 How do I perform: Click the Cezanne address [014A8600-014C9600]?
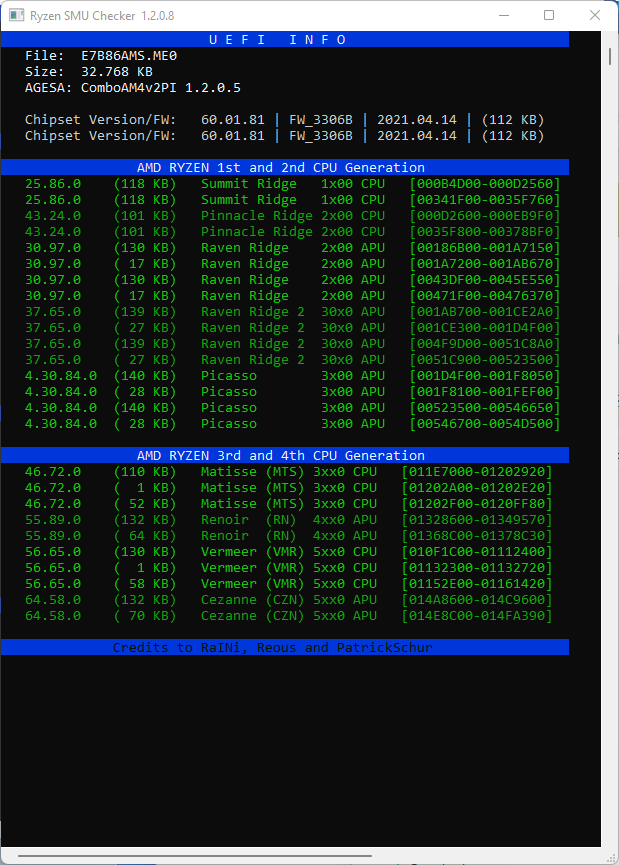coord(477,600)
